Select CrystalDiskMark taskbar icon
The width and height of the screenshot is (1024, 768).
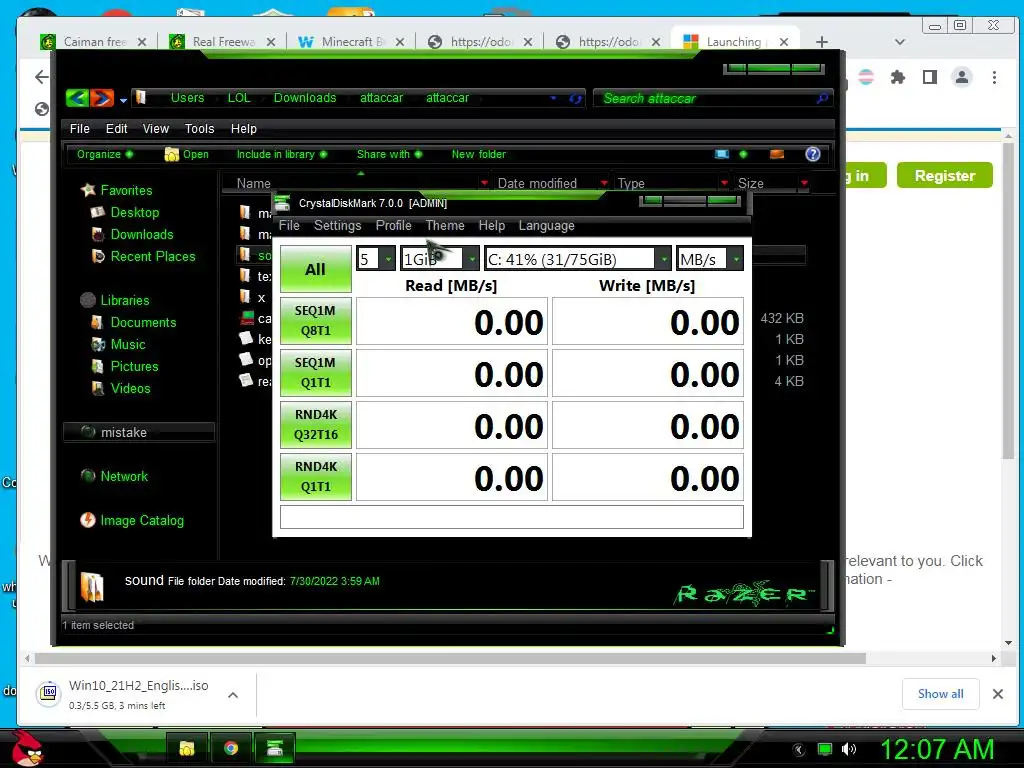pos(274,748)
